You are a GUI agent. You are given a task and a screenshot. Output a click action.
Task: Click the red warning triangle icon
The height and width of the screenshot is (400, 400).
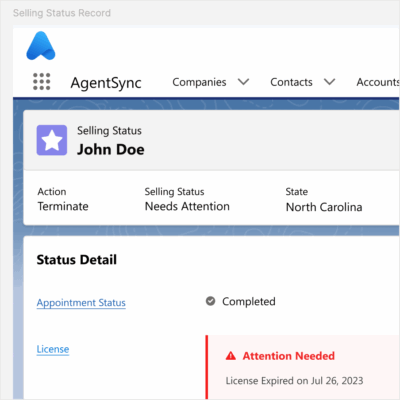231,356
